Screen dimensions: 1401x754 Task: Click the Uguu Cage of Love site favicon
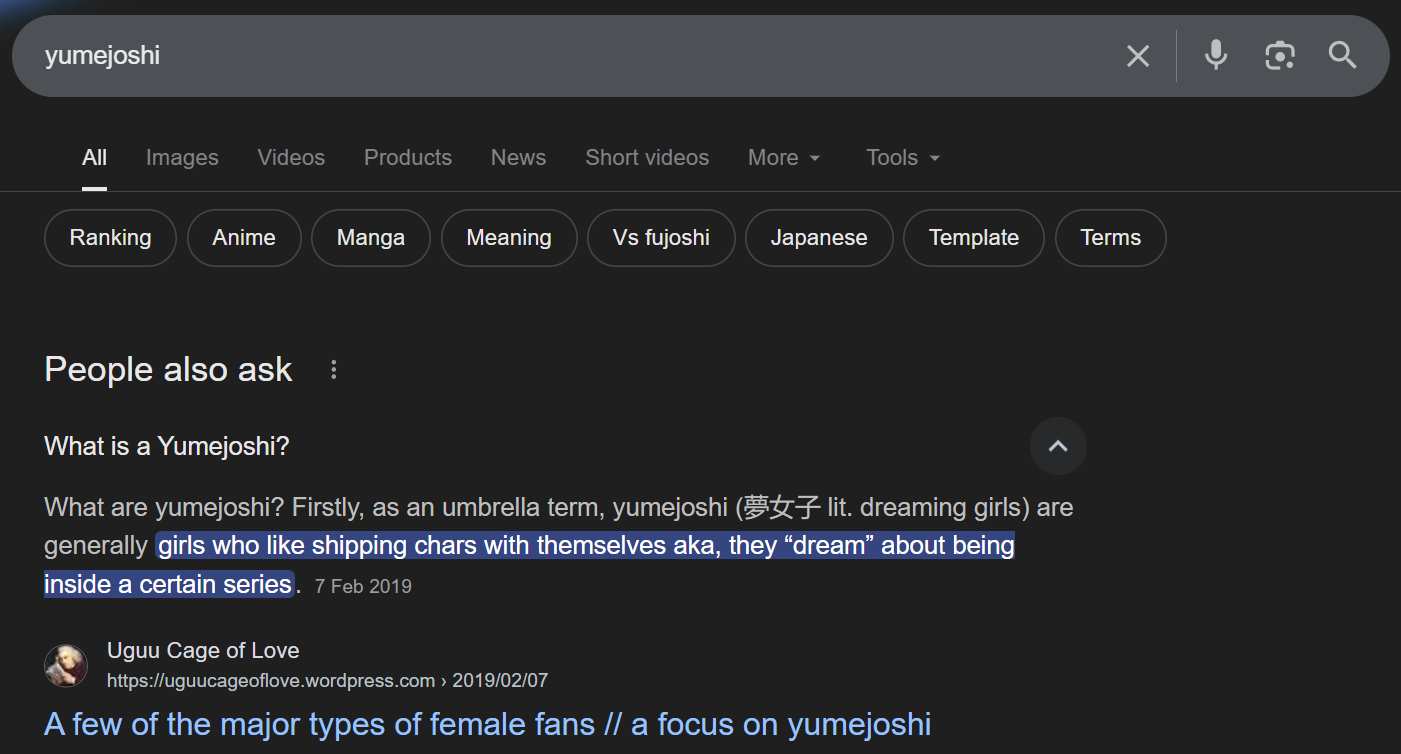pyautogui.click(x=66, y=665)
